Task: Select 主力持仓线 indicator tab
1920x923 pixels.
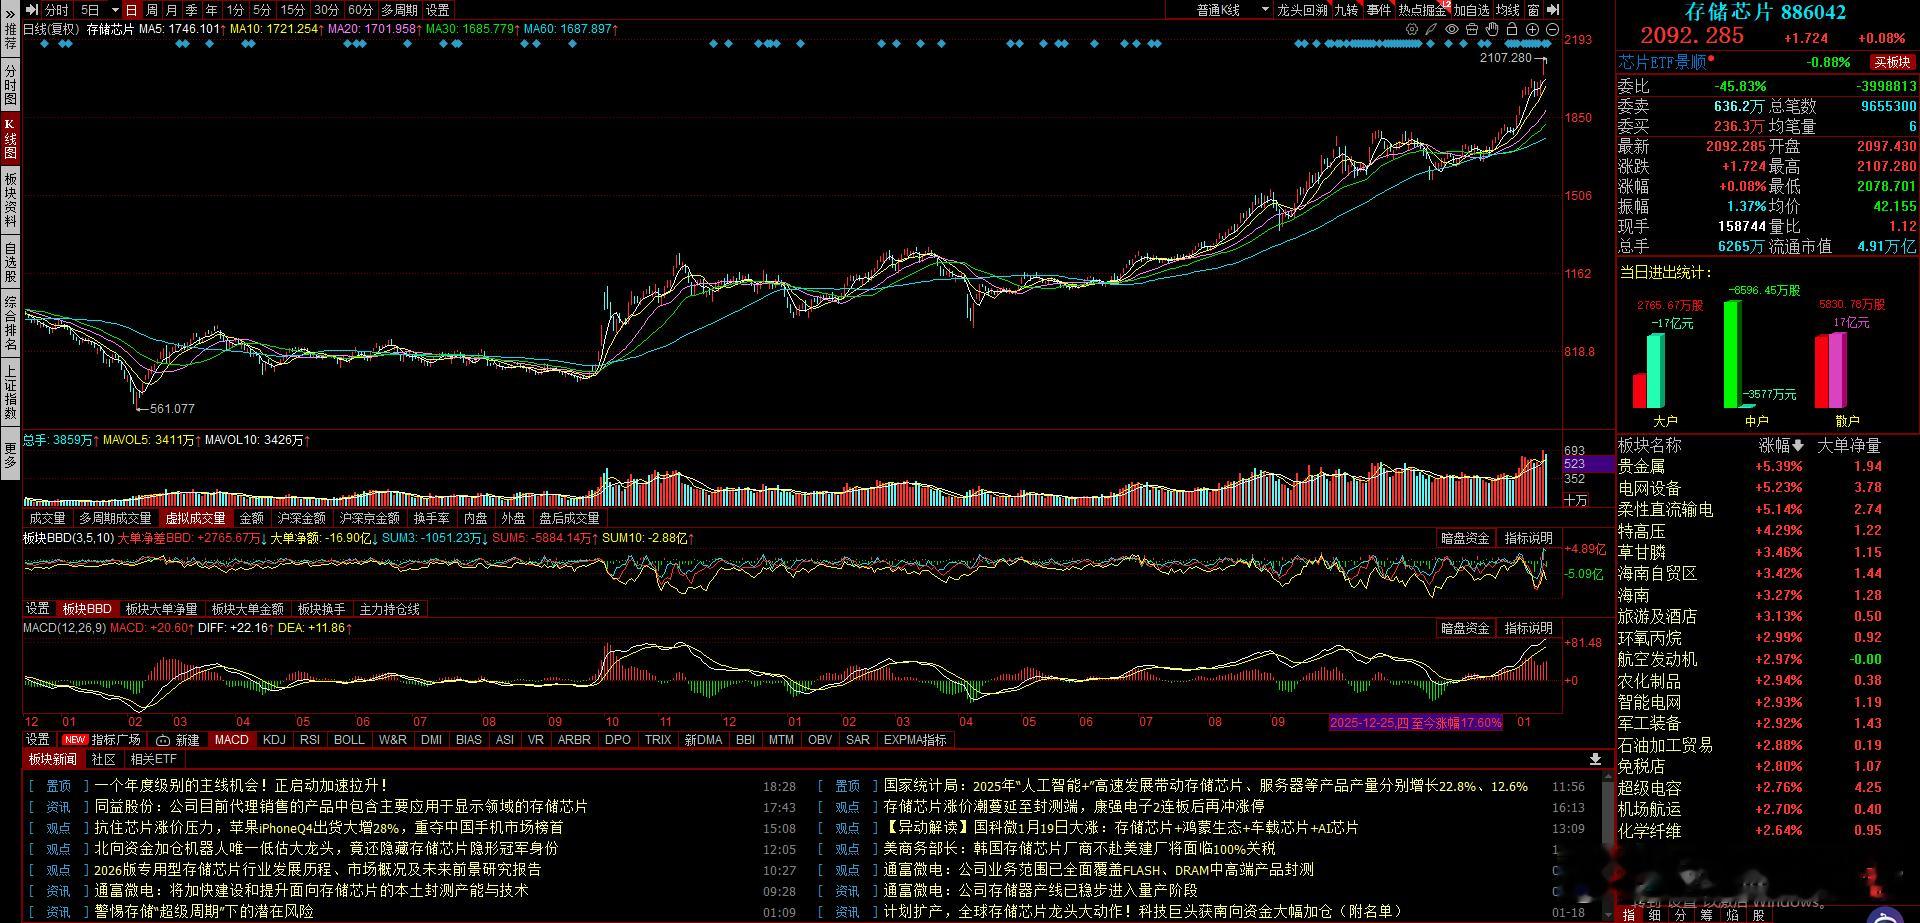Action: click(x=390, y=609)
